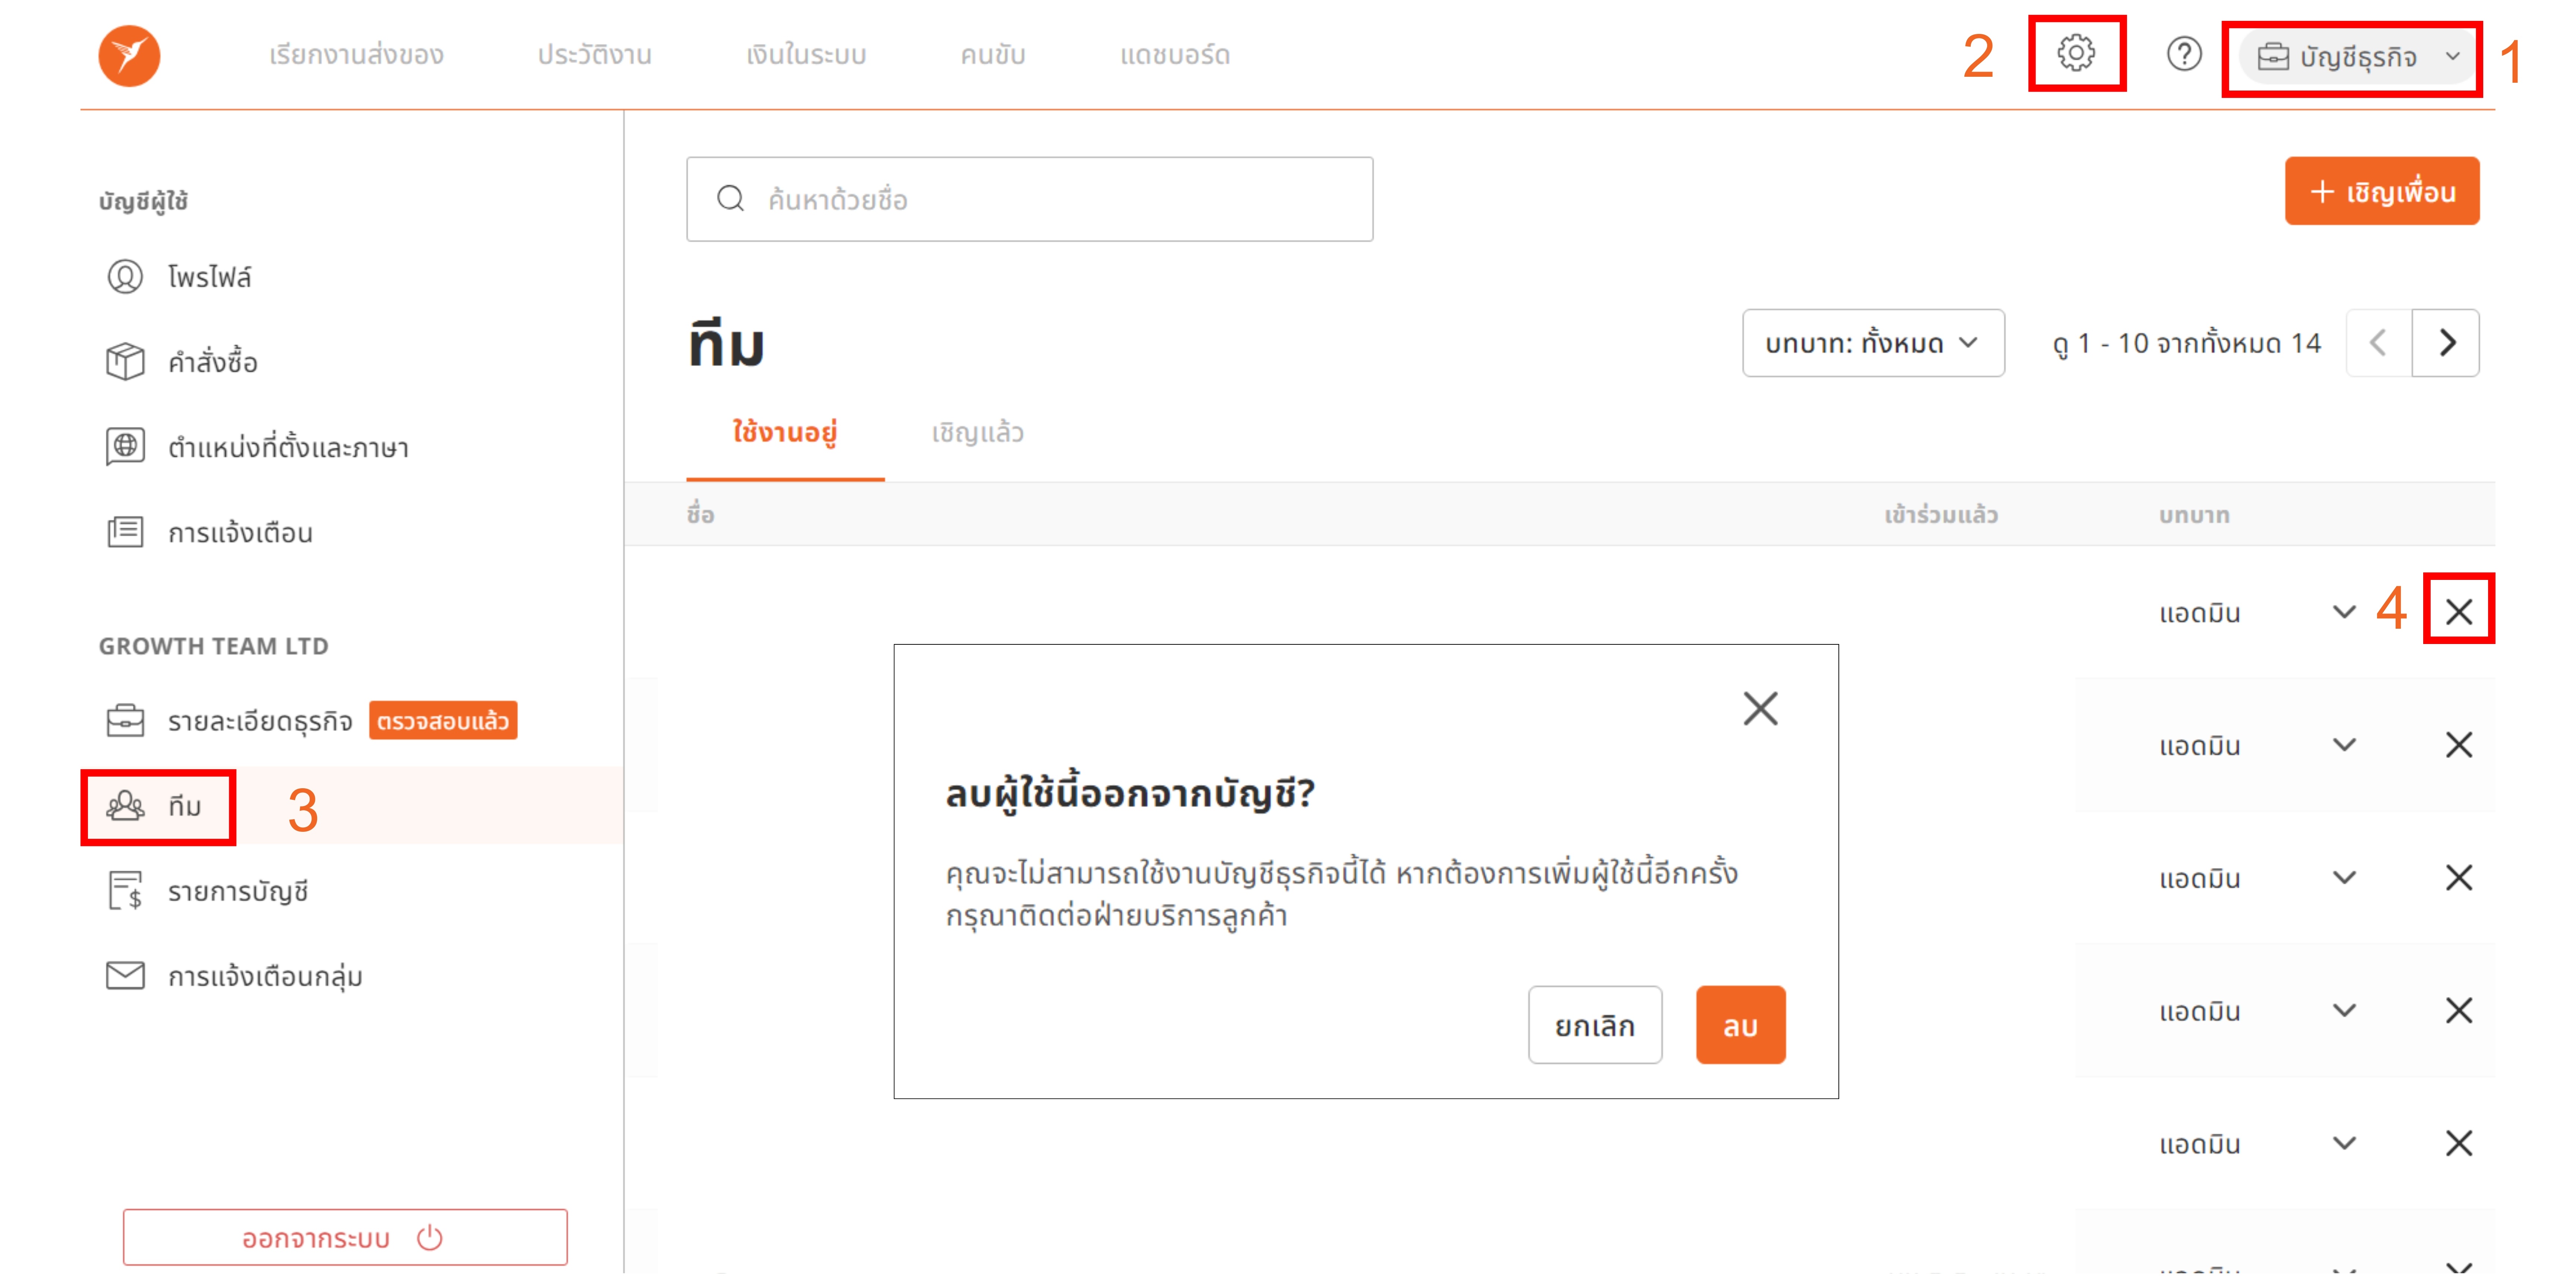The height and width of the screenshot is (1288, 2576).
Task: Remove user in the second แอดมิน row
Action: click(2459, 745)
